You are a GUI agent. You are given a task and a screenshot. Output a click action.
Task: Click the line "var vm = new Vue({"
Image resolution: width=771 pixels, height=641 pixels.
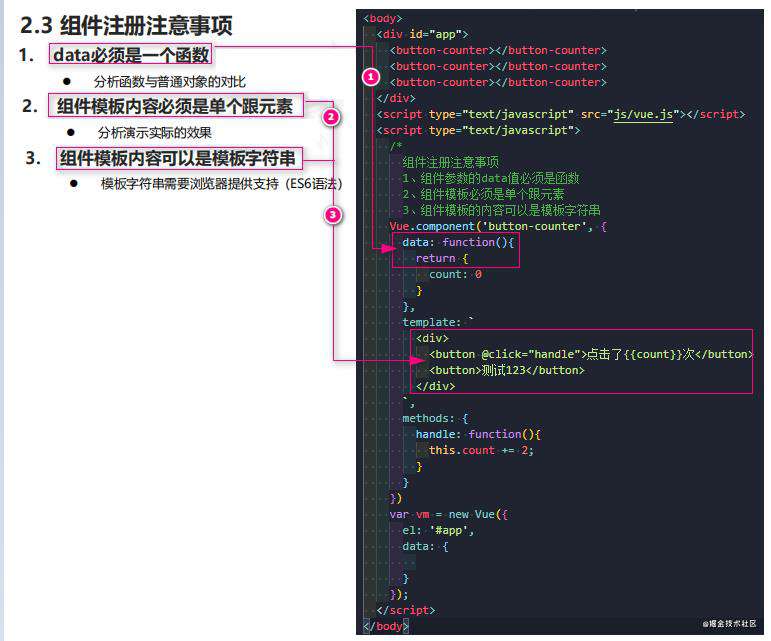tap(448, 515)
